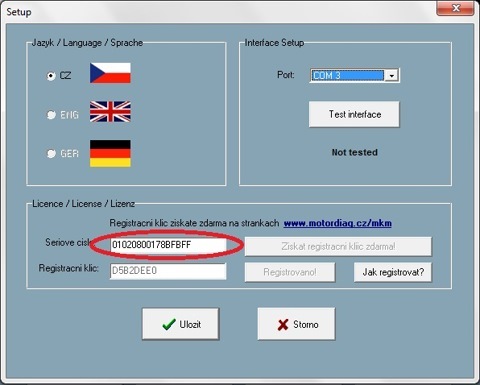Click the Registracni klic: label
The image size is (480, 385).
(x=69, y=268)
